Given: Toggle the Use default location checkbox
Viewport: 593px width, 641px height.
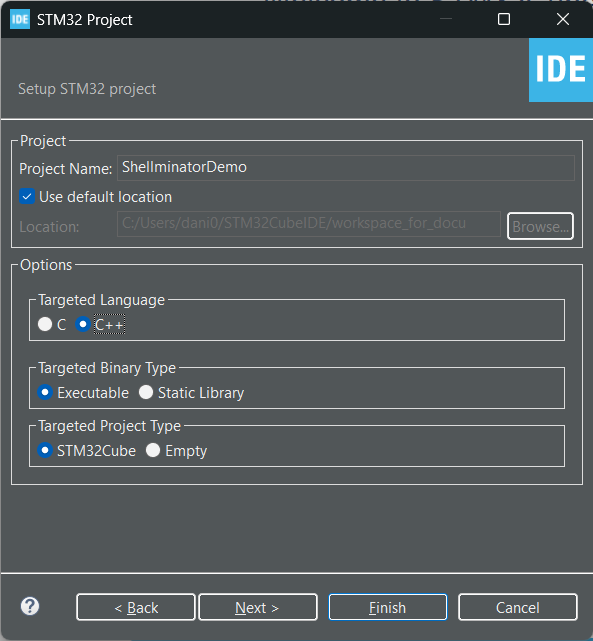Looking at the screenshot, I should coord(27,197).
